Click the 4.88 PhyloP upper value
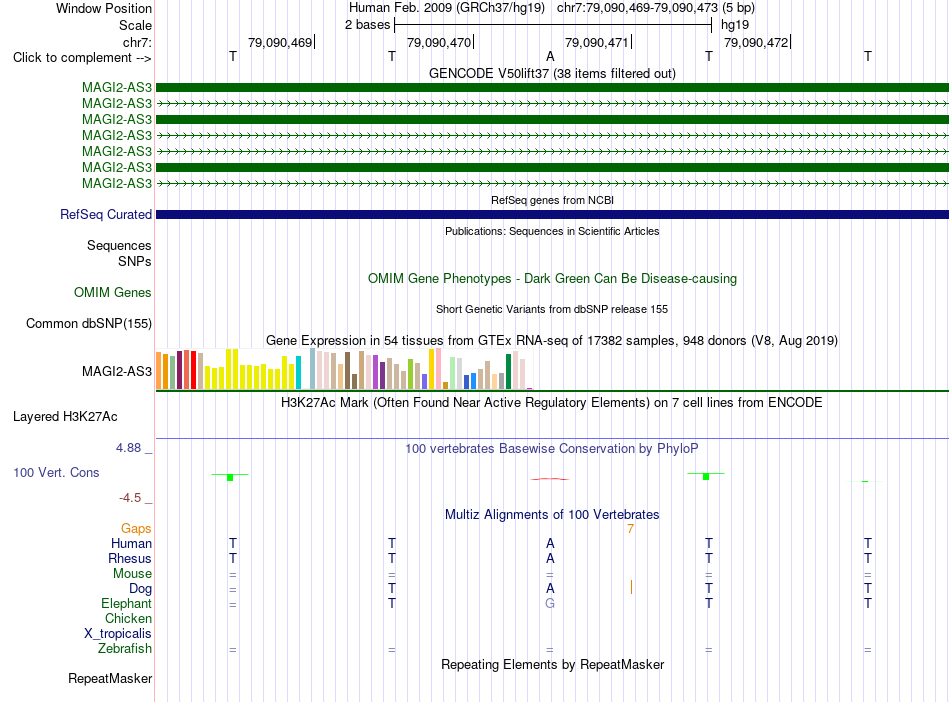The width and height of the screenshot is (950, 702). point(128,448)
